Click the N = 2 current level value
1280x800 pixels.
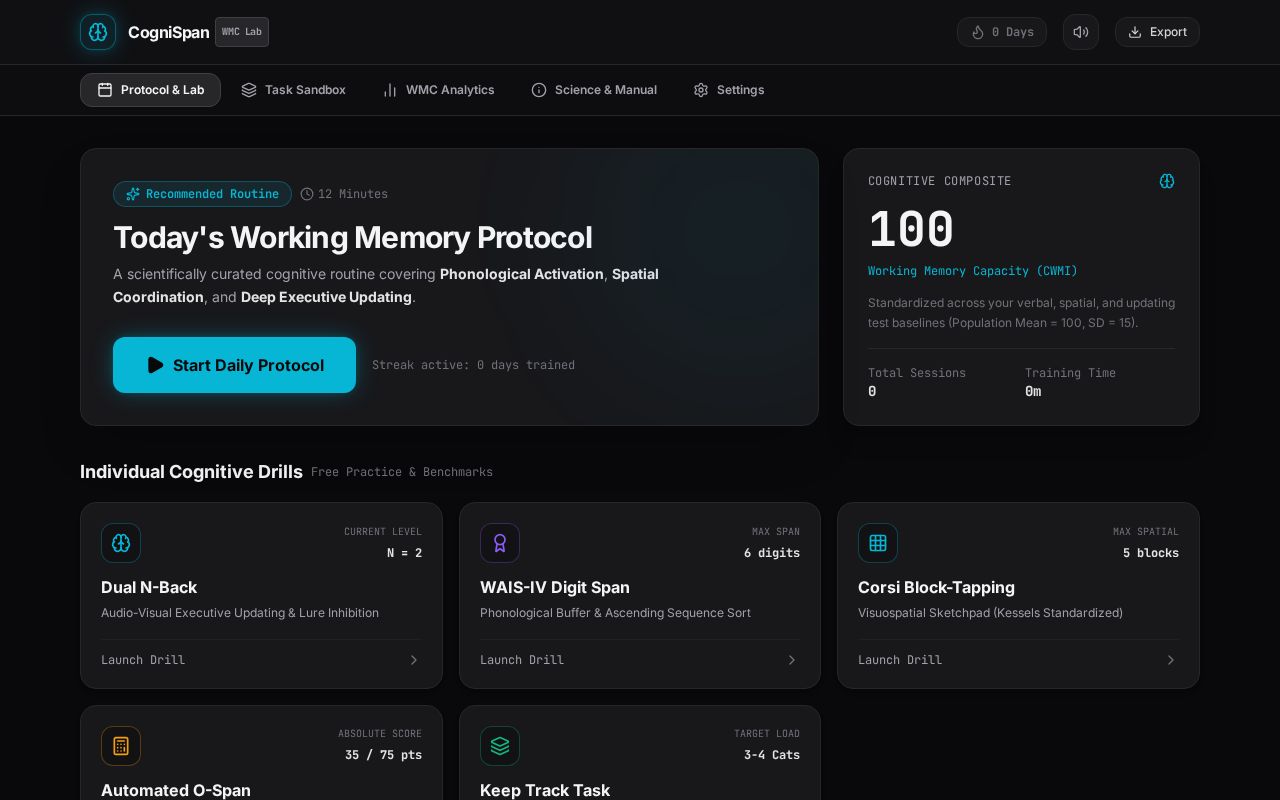point(405,553)
